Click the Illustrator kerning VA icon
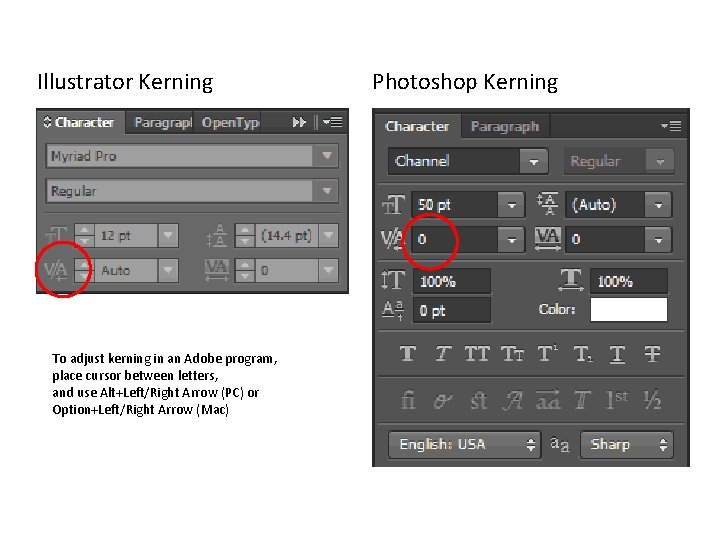The width and height of the screenshot is (720, 540). 55,270
